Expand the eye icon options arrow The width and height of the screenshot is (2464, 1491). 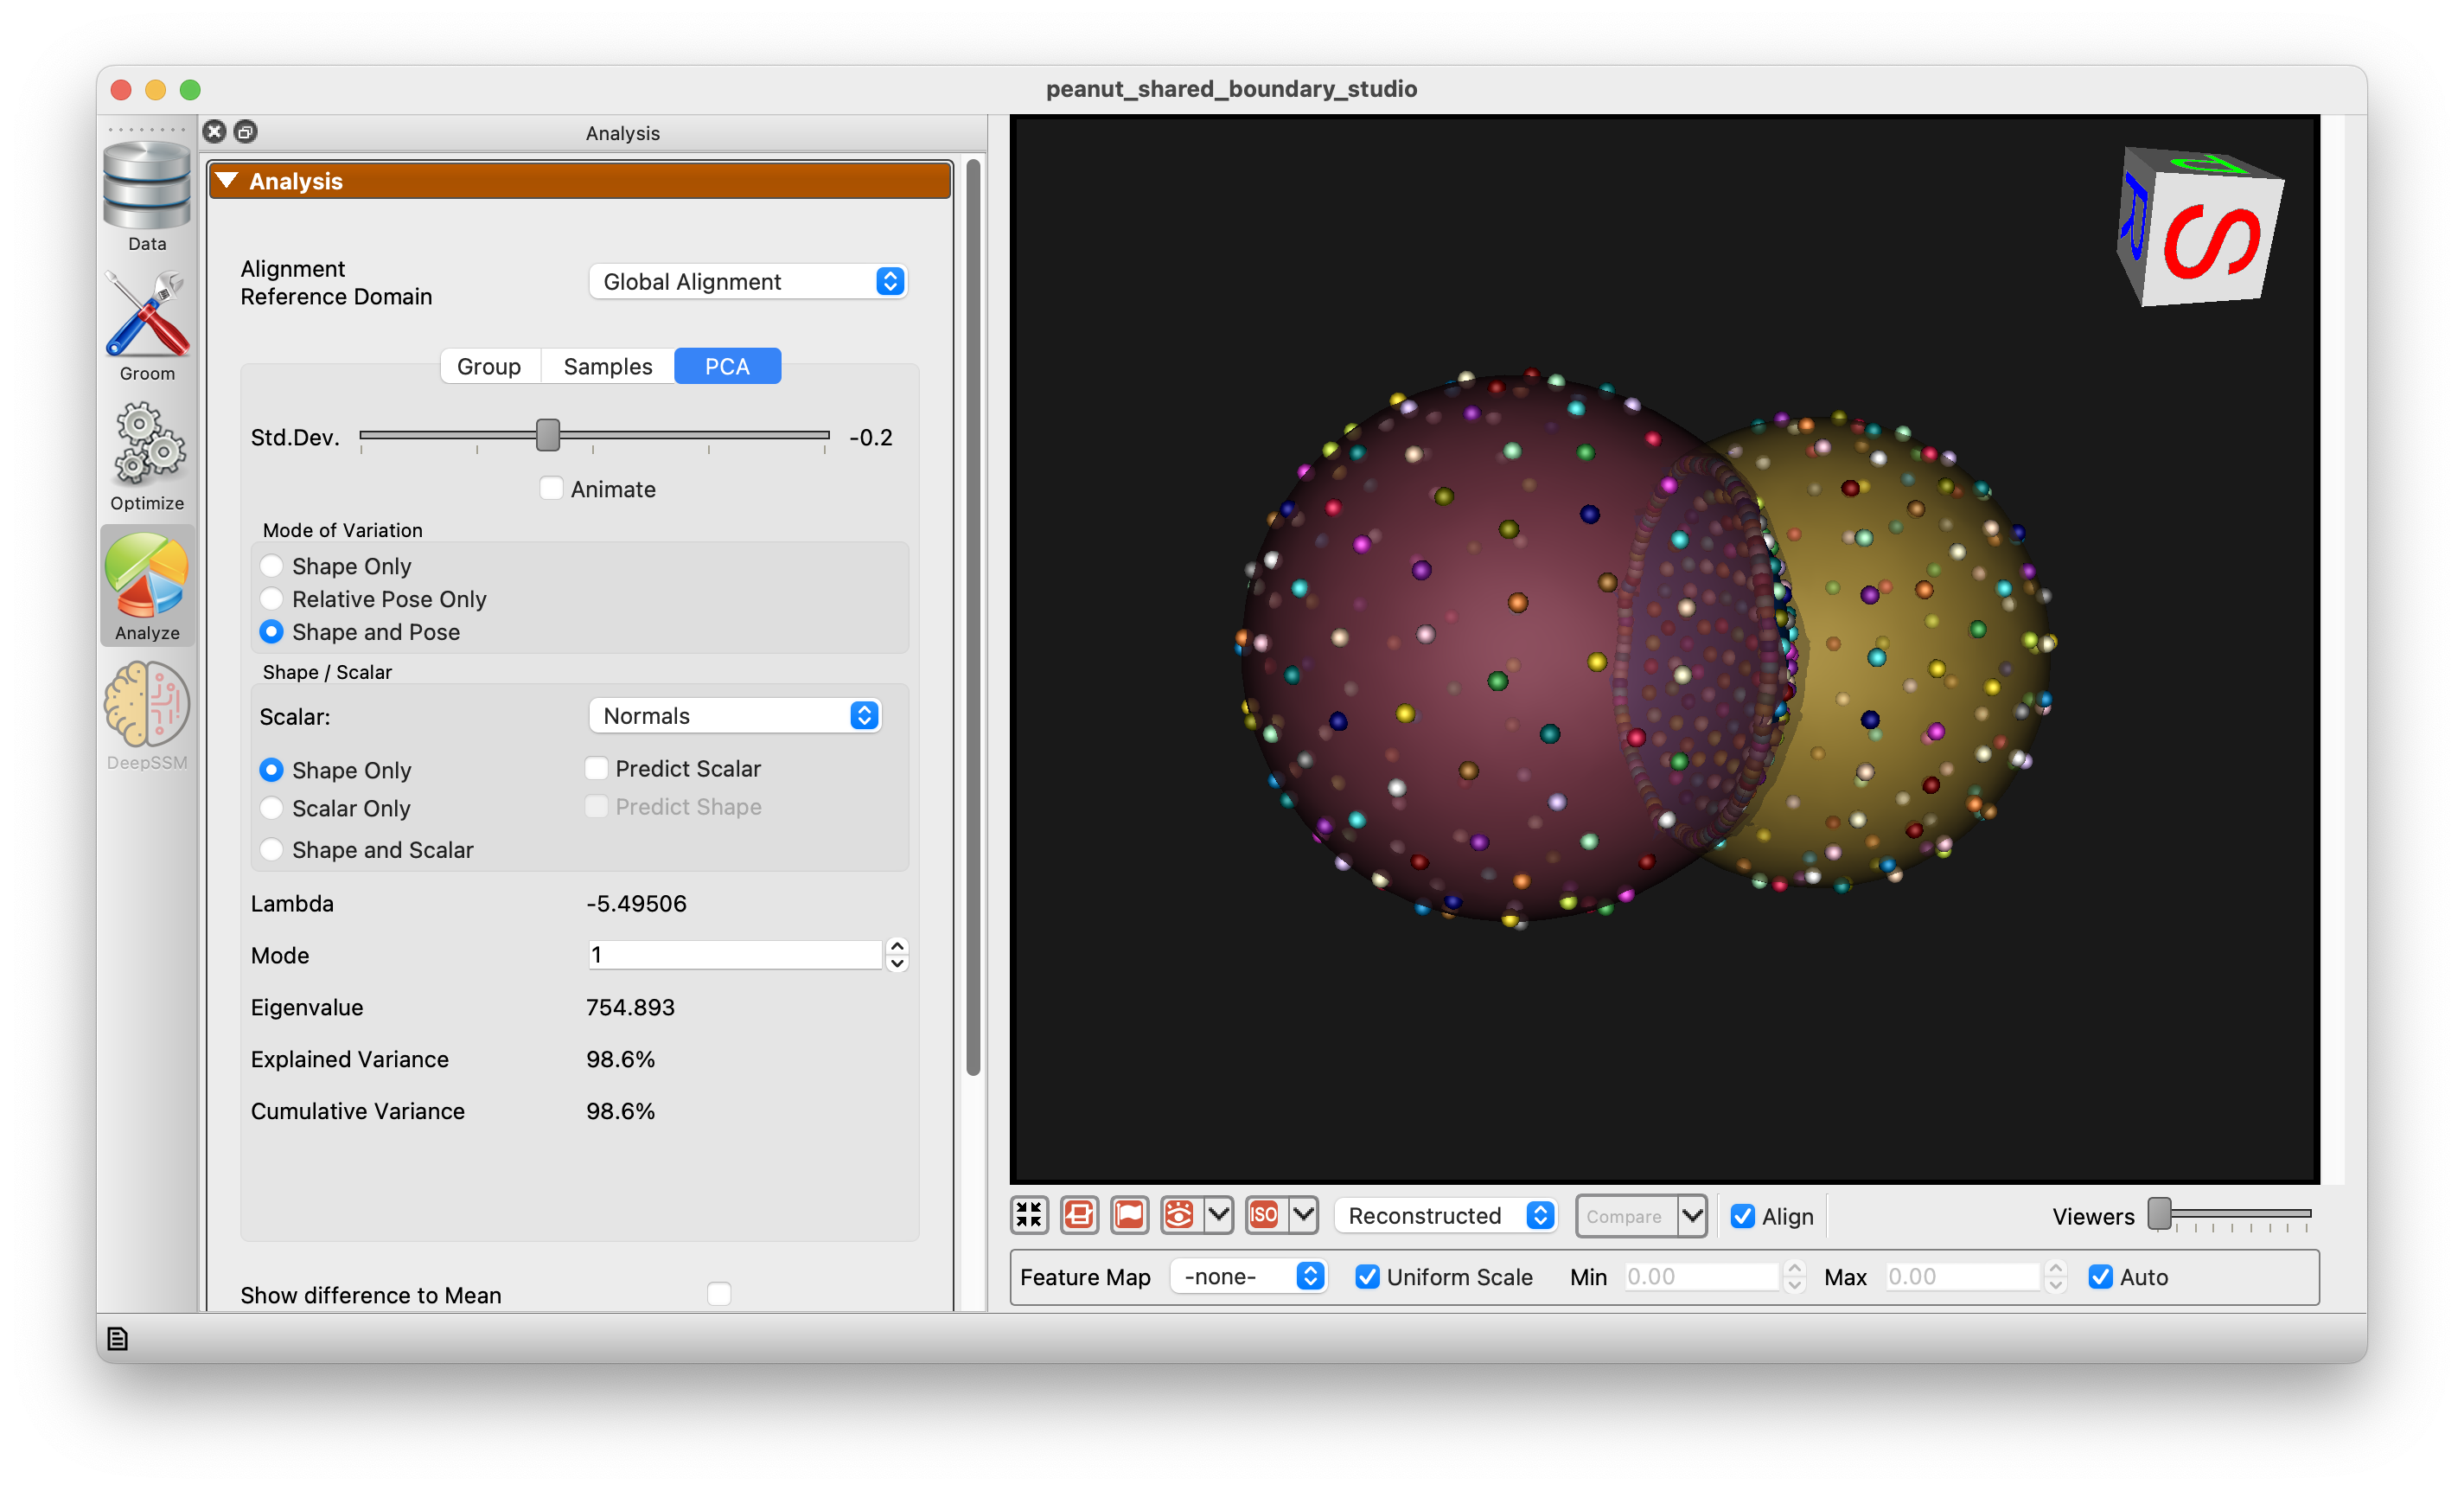pos(1218,1215)
